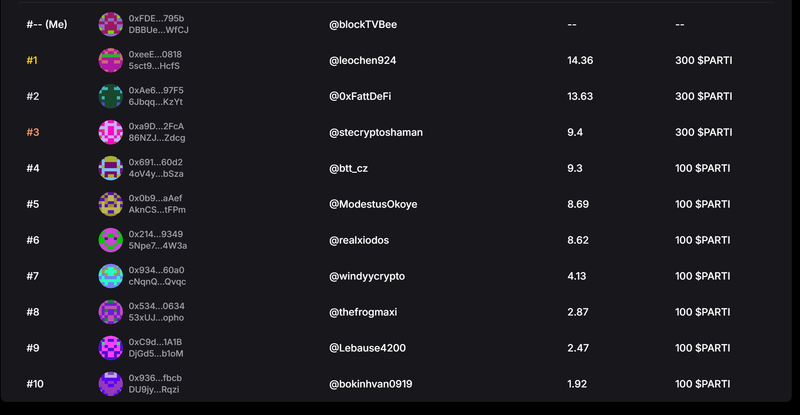Open the @blockTVBee profile link
The width and height of the screenshot is (800, 415).
coord(363,25)
